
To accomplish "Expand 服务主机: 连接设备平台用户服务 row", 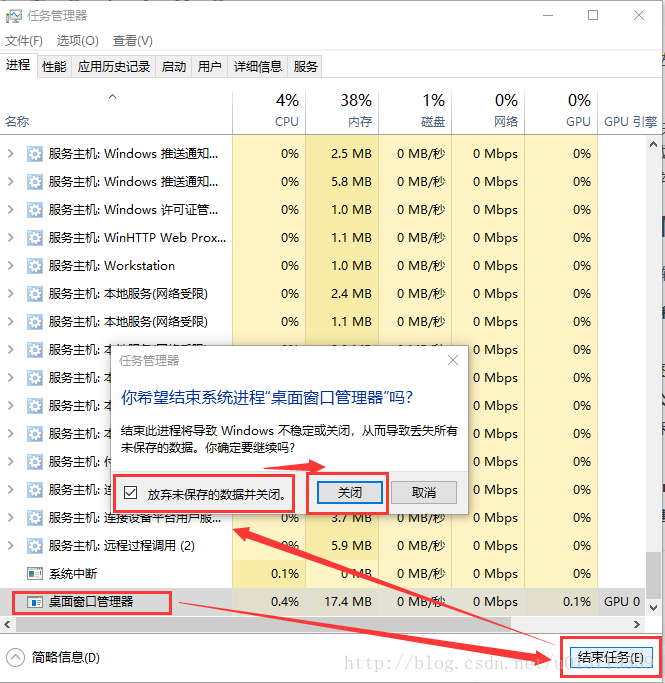I will 11,518.
